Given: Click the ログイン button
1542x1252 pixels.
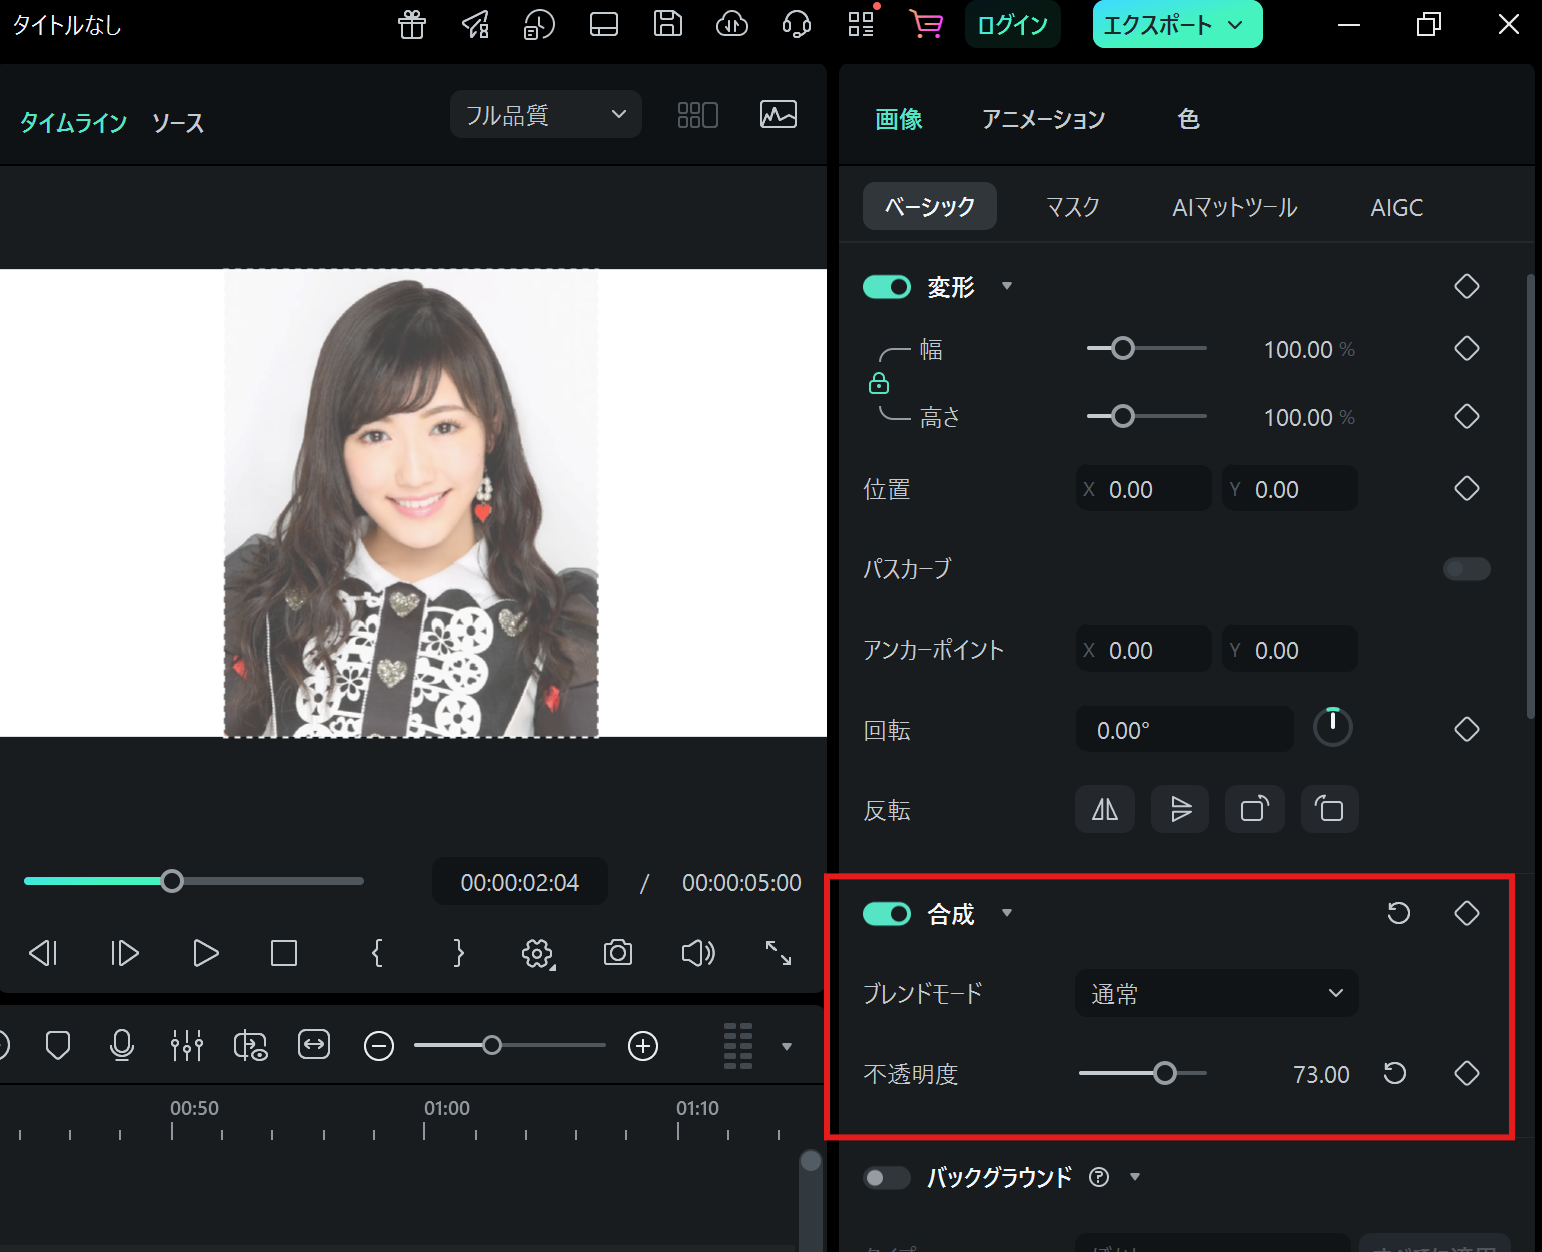Looking at the screenshot, I should pyautogui.click(x=1012, y=25).
